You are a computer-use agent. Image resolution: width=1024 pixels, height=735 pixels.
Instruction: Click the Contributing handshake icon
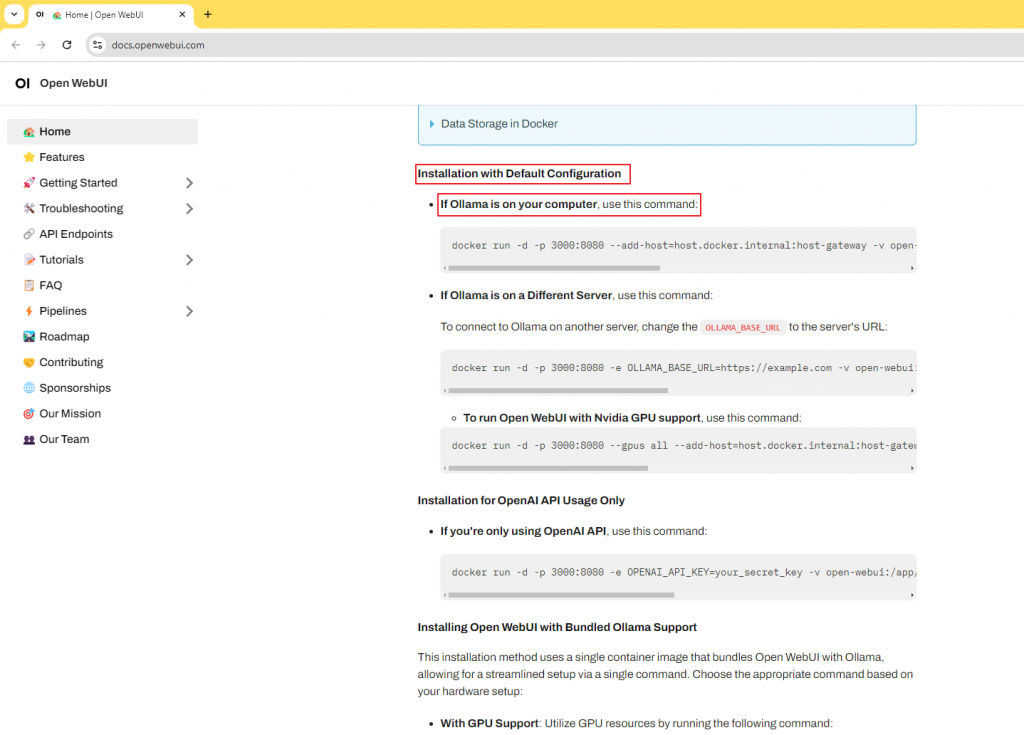tap(29, 363)
